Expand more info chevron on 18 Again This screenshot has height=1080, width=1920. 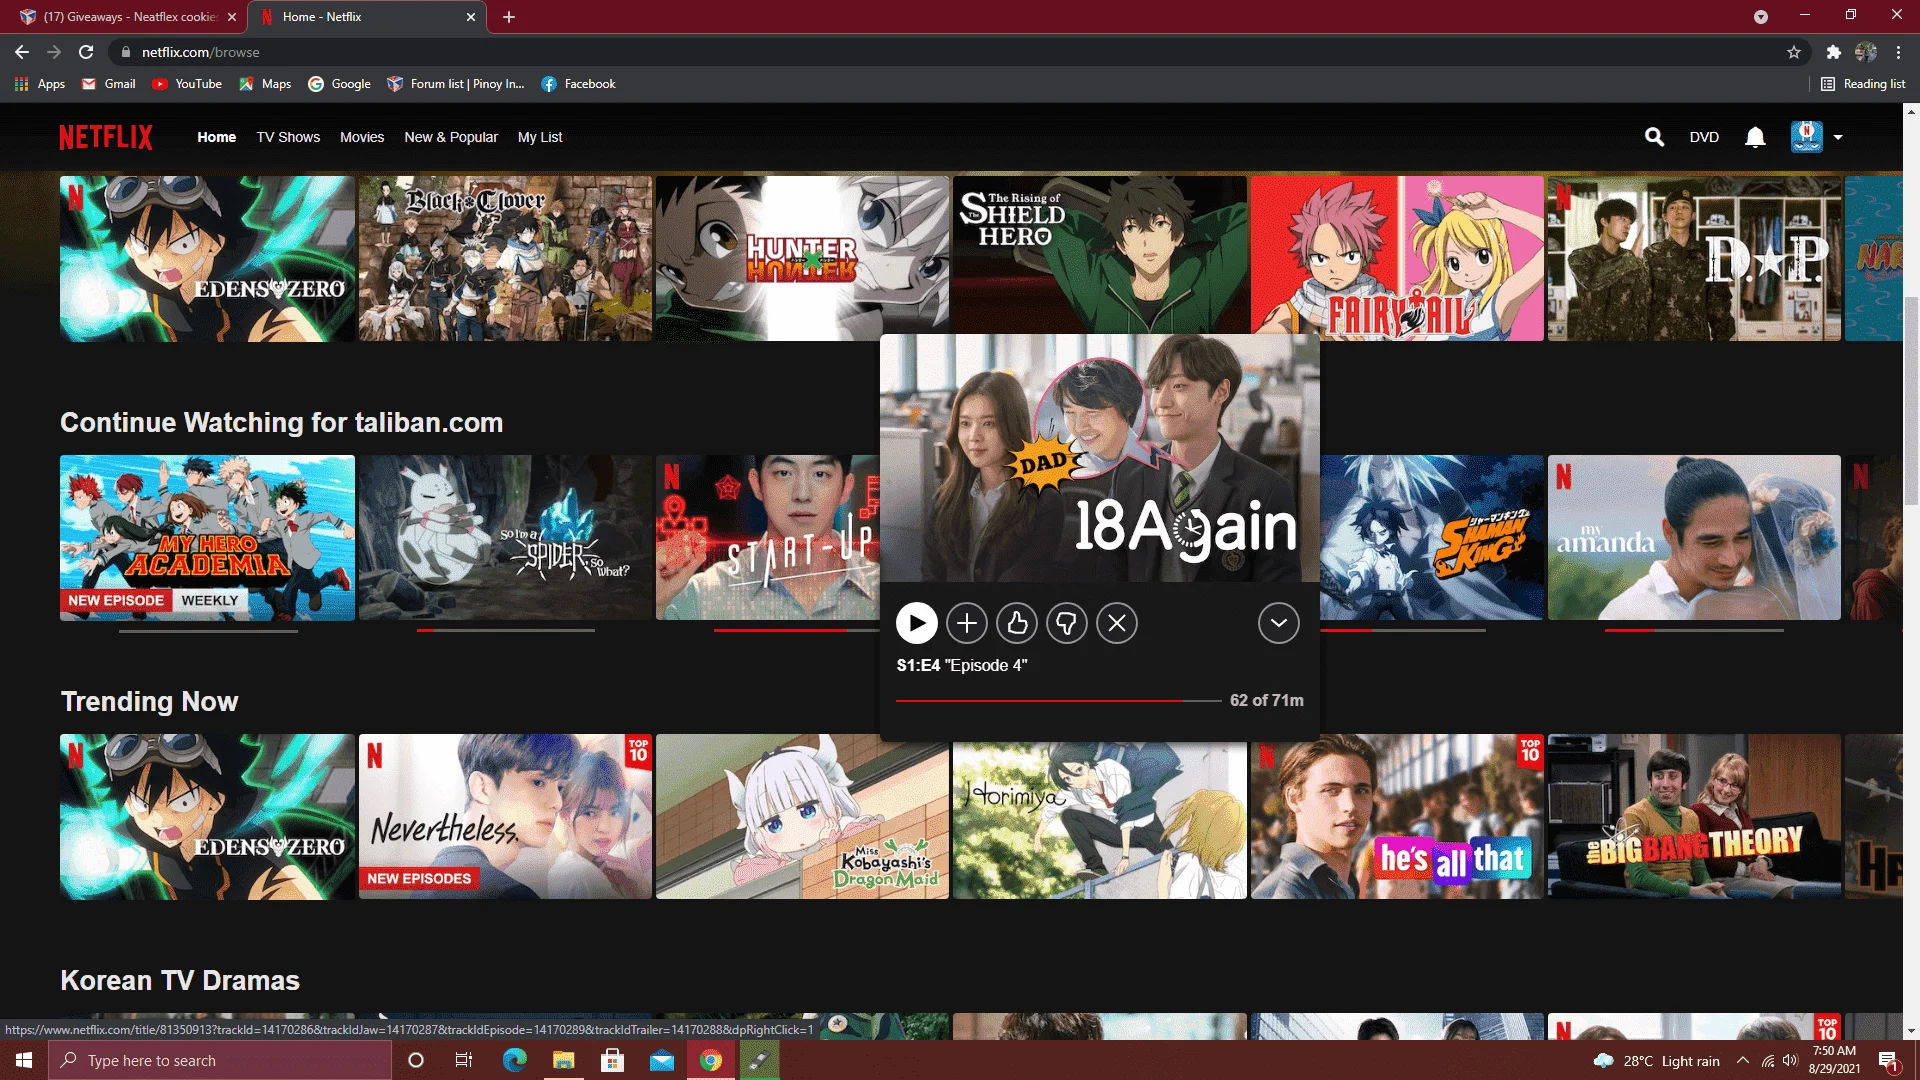pyautogui.click(x=1278, y=623)
